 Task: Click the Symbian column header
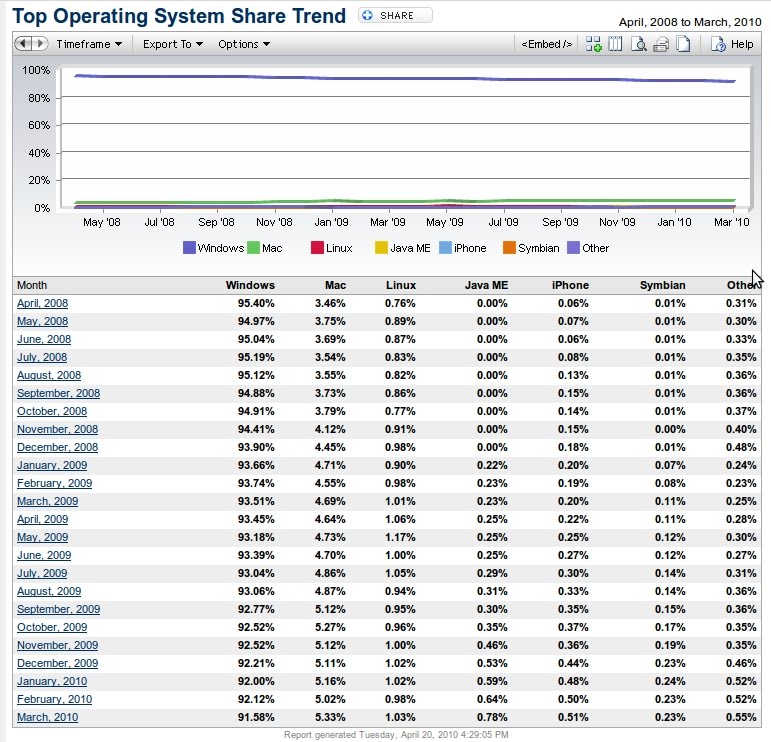coord(662,285)
